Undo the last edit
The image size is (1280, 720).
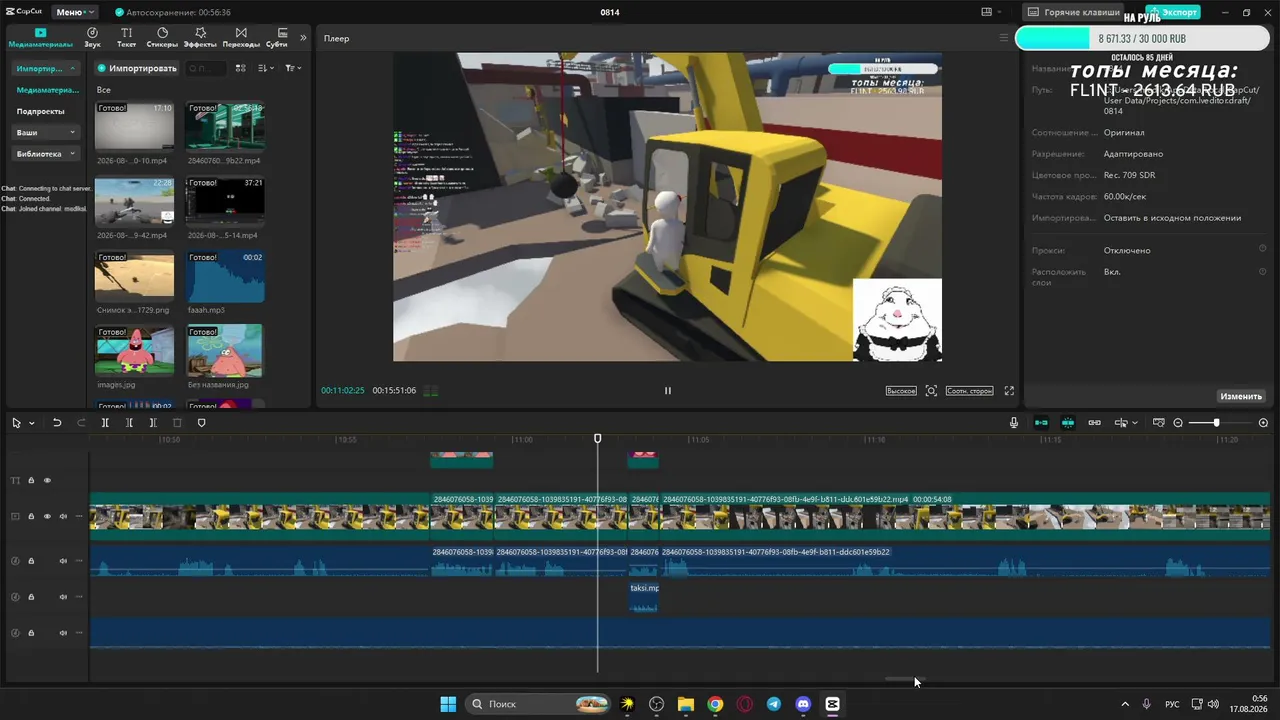point(57,423)
